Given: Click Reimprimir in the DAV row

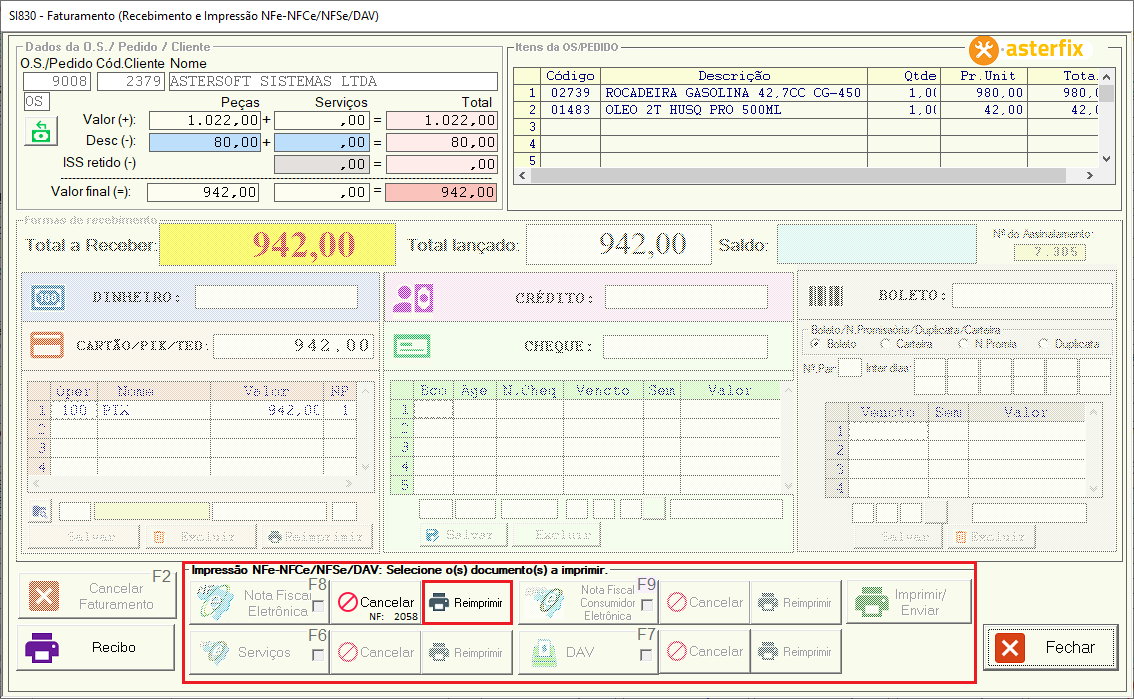Looking at the screenshot, I should click(x=796, y=652).
